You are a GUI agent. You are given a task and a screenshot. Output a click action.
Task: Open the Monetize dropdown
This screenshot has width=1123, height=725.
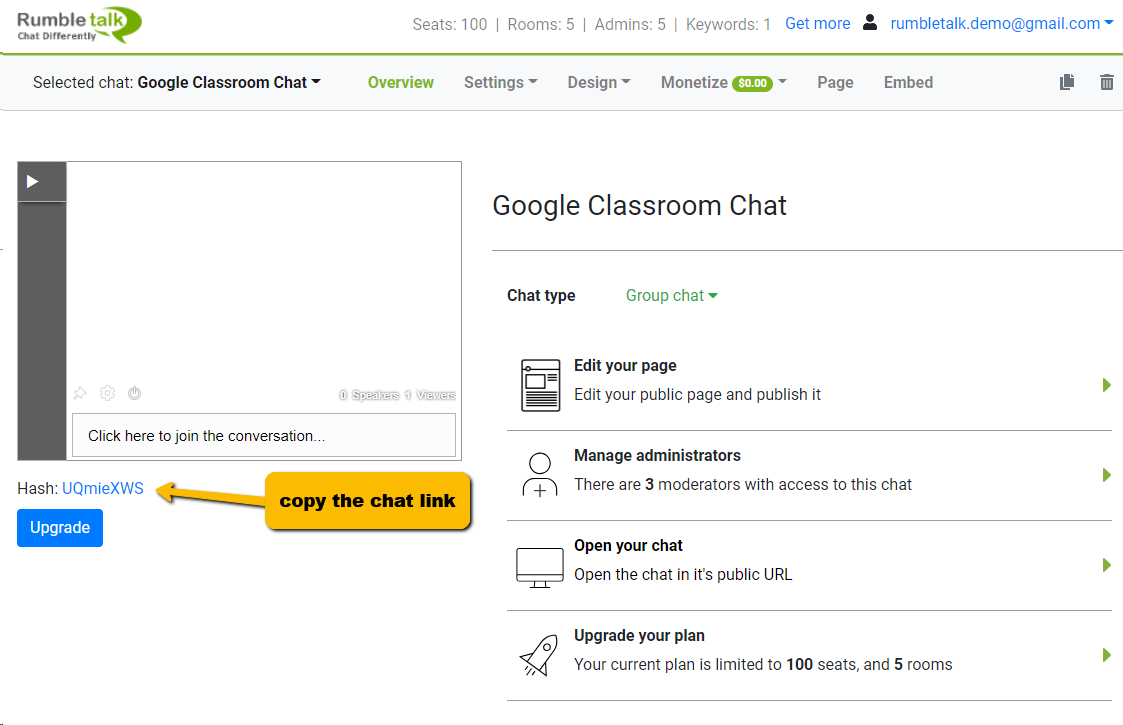(x=722, y=82)
